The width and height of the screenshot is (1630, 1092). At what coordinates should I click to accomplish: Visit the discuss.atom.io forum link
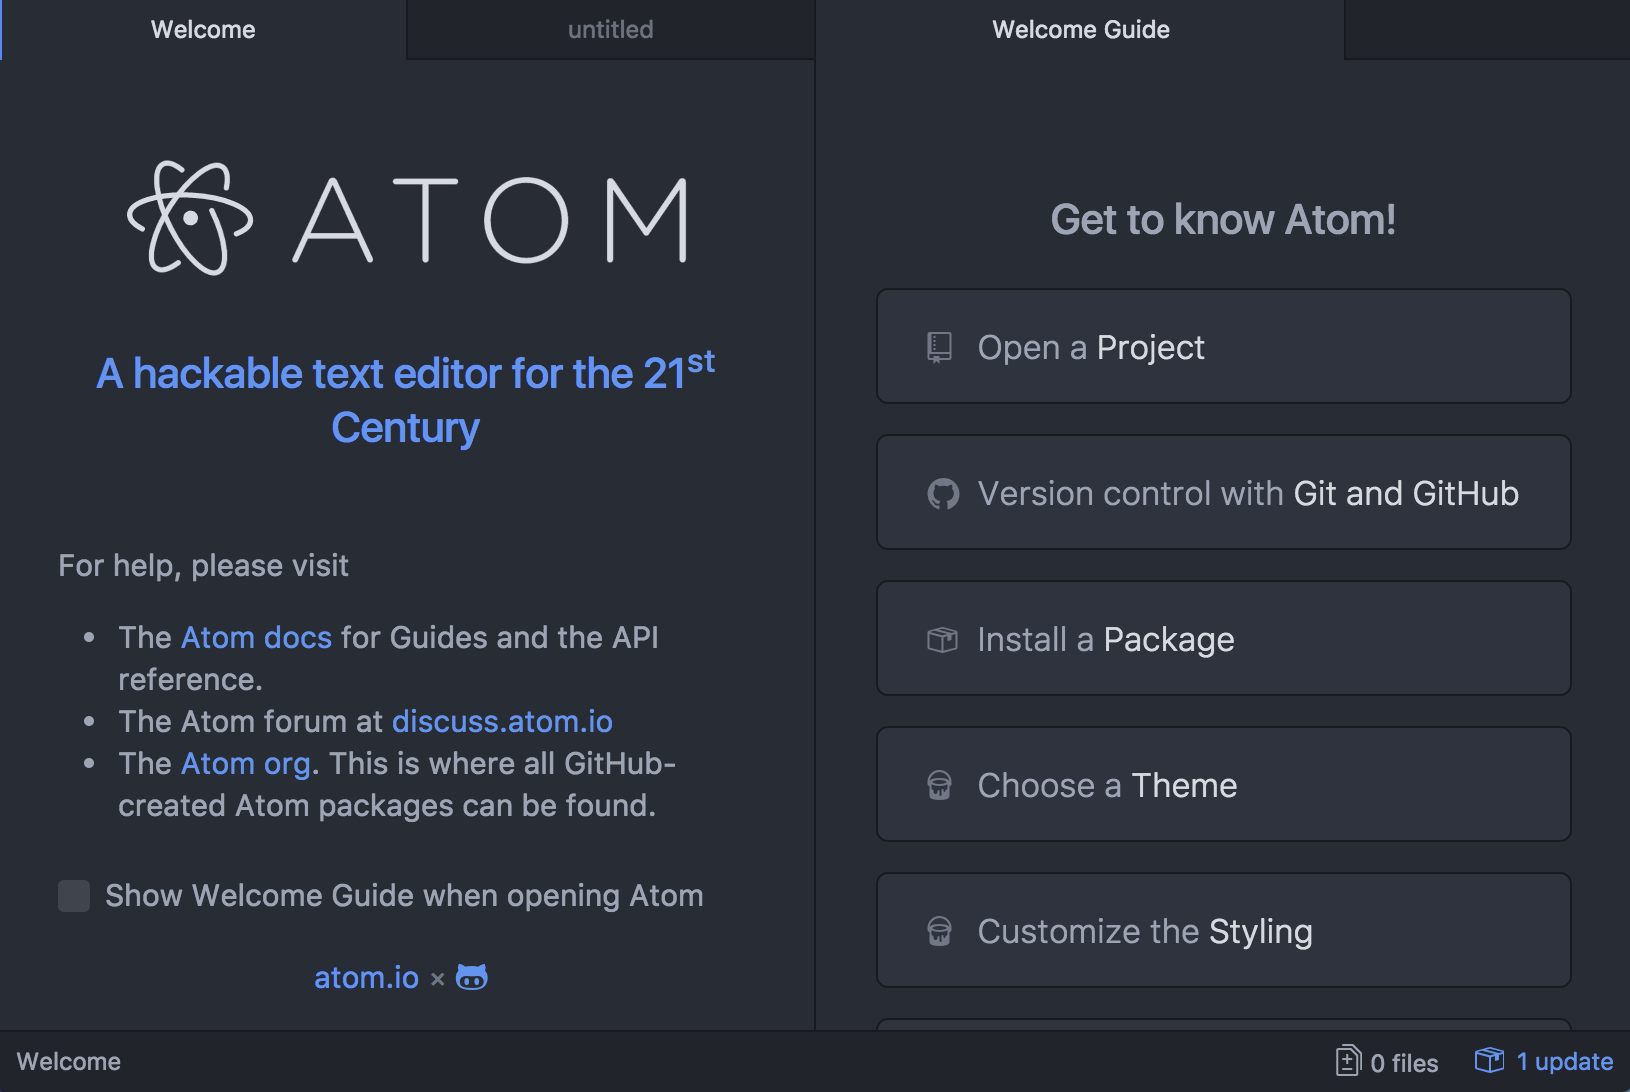click(502, 722)
